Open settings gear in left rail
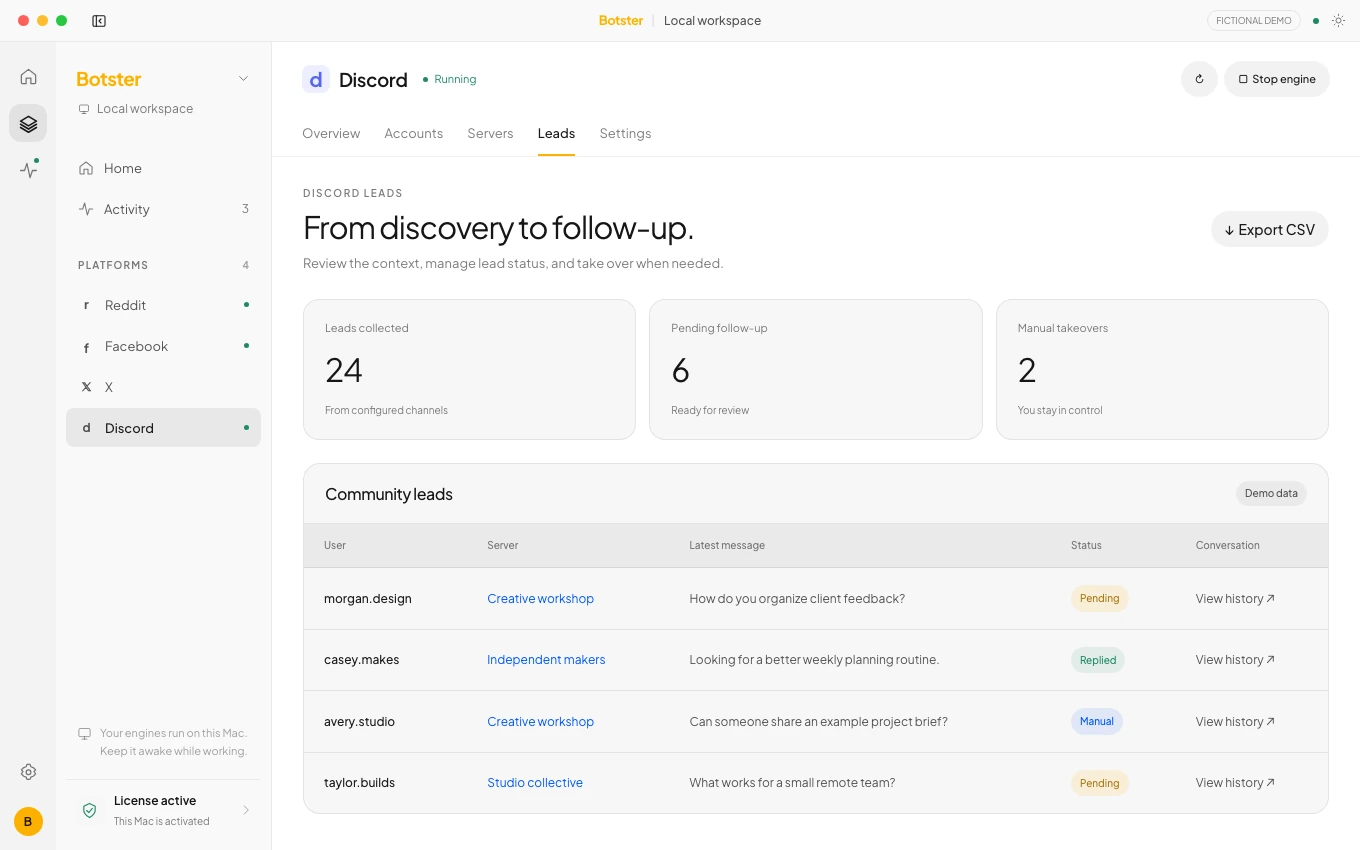This screenshot has height=850, width=1360. pos(28,772)
